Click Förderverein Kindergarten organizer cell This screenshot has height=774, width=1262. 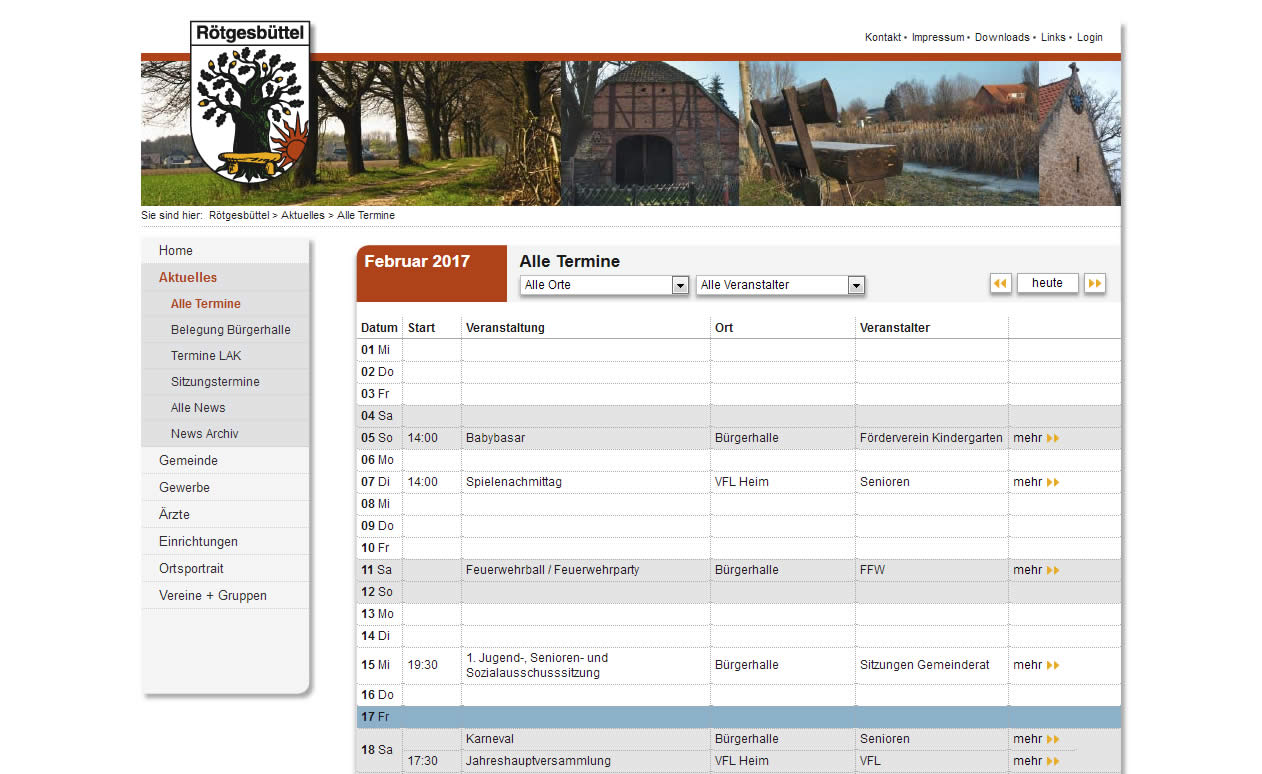931,438
